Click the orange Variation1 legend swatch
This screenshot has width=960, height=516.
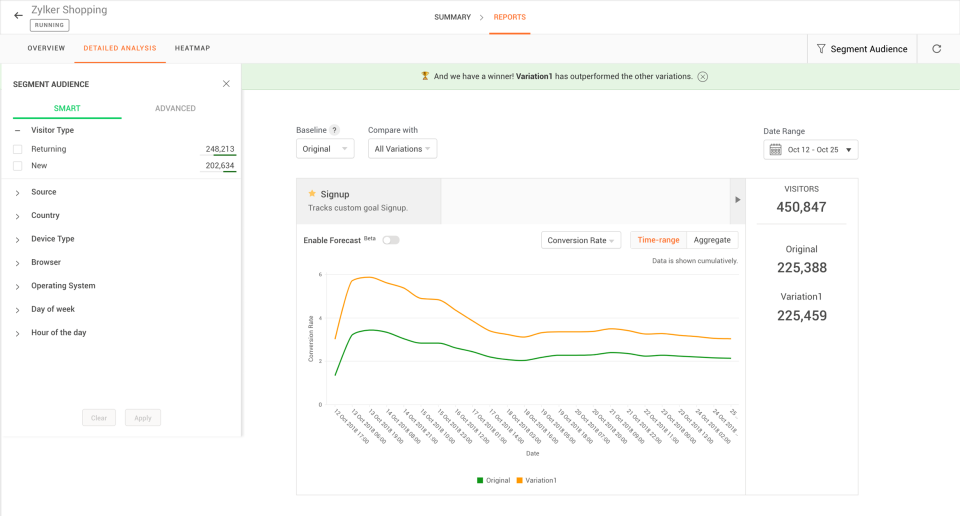coord(520,480)
